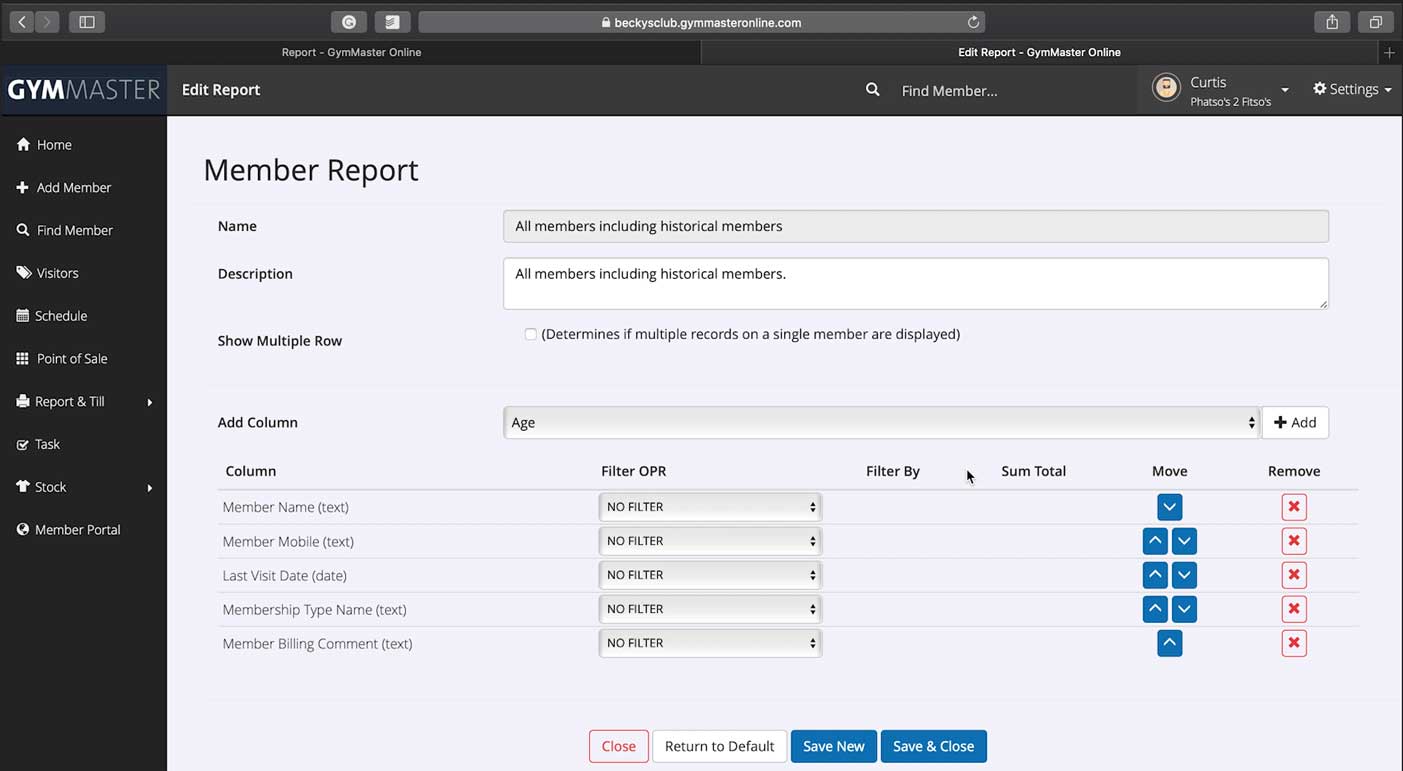
Task: Go to Schedule in sidebar
Action: [x=61, y=315]
